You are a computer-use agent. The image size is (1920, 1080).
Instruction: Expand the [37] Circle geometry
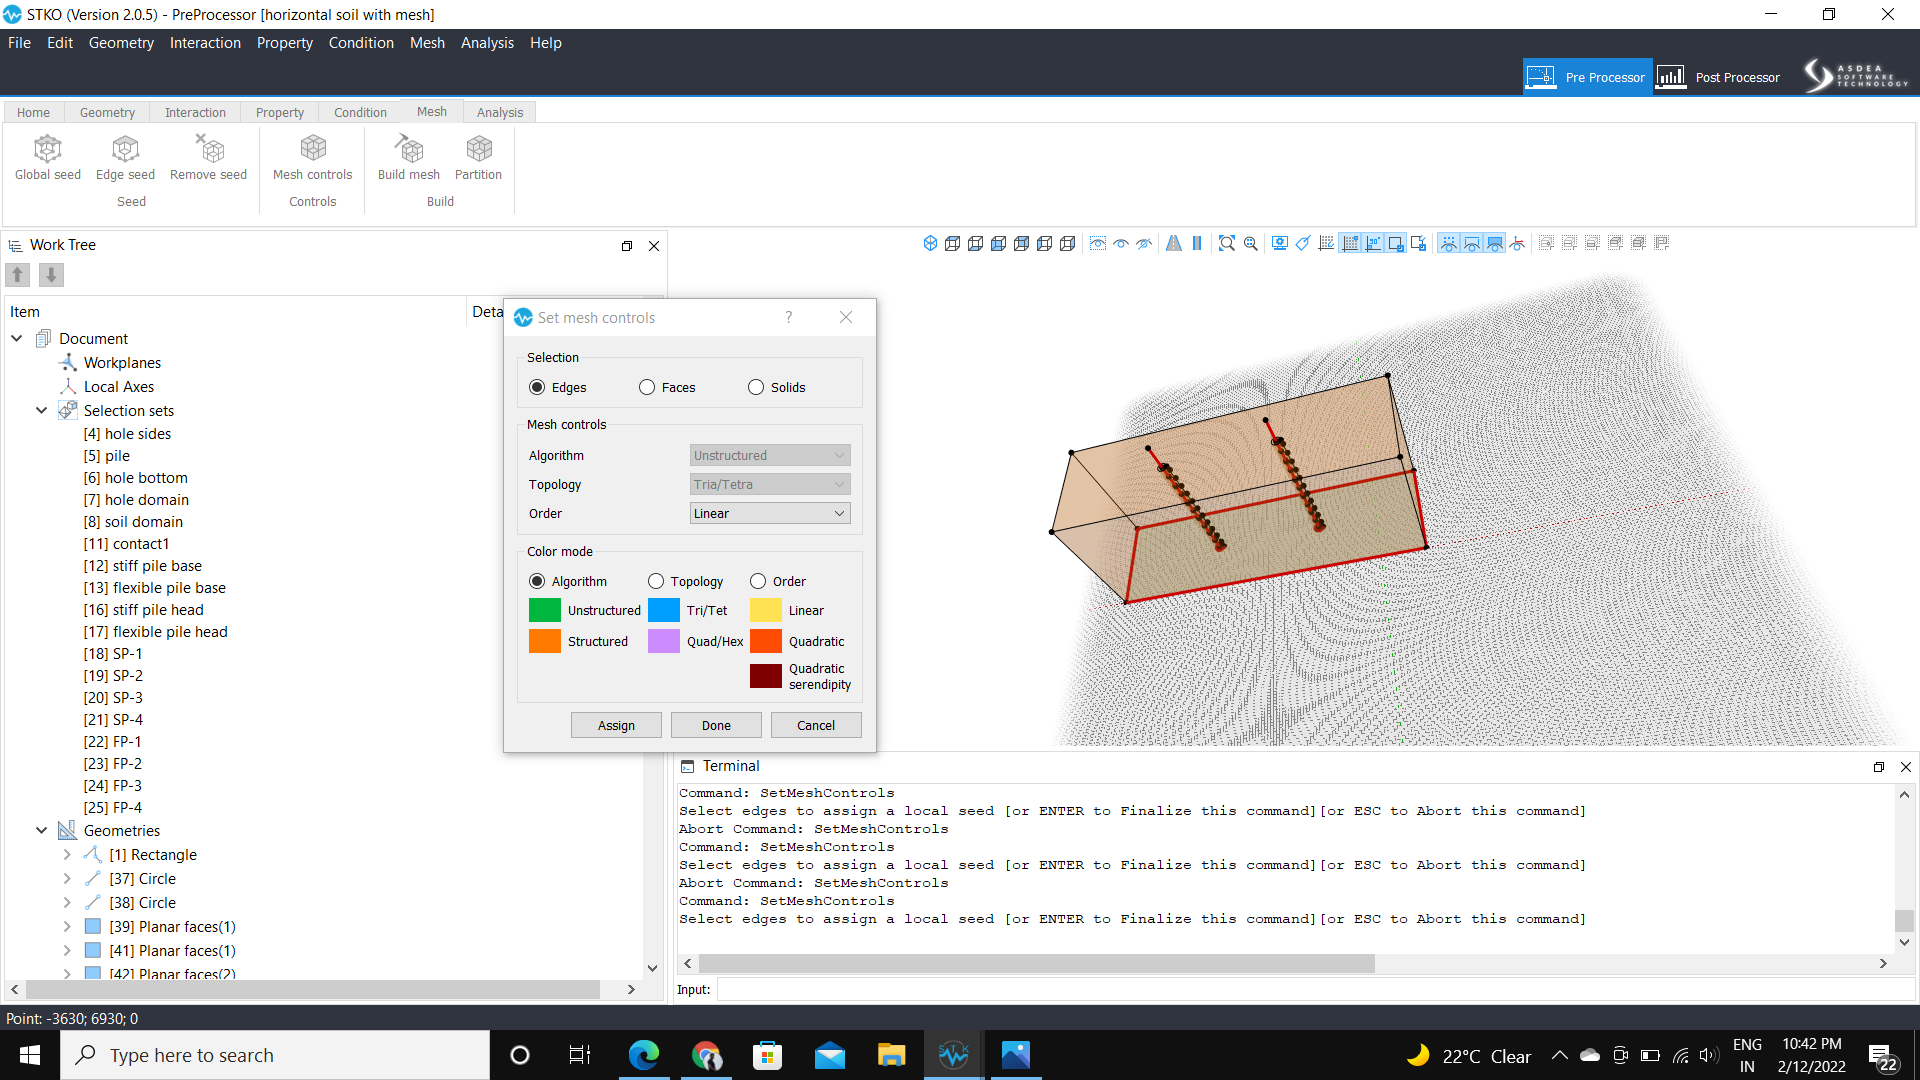(x=67, y=878)
